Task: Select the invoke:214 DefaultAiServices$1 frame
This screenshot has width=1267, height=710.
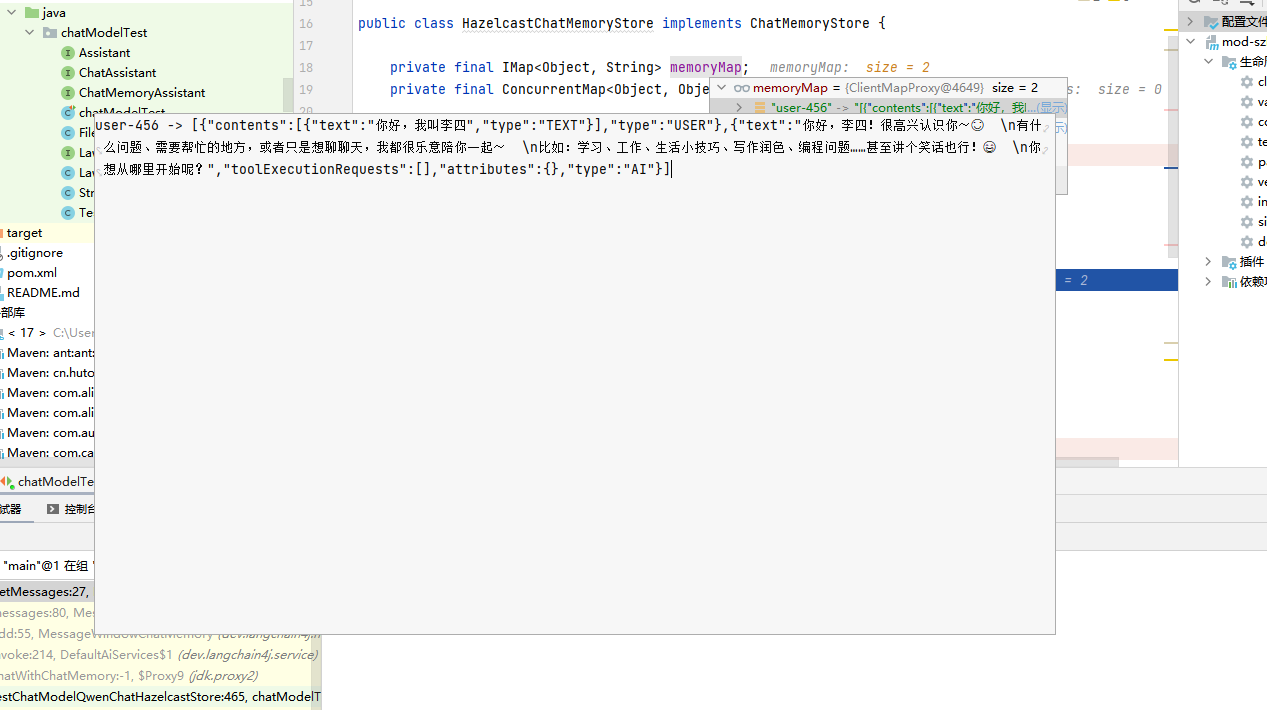Action: (160, 655)
